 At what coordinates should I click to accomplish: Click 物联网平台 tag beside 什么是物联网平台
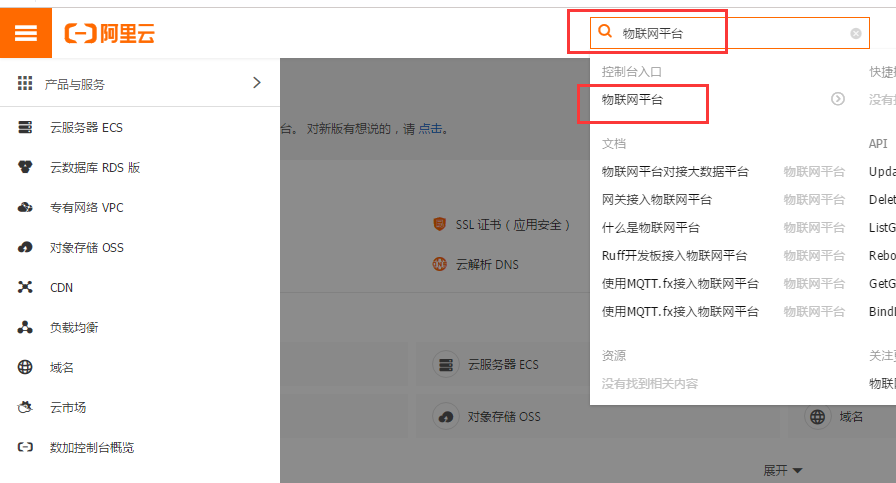tap(814, 227)
